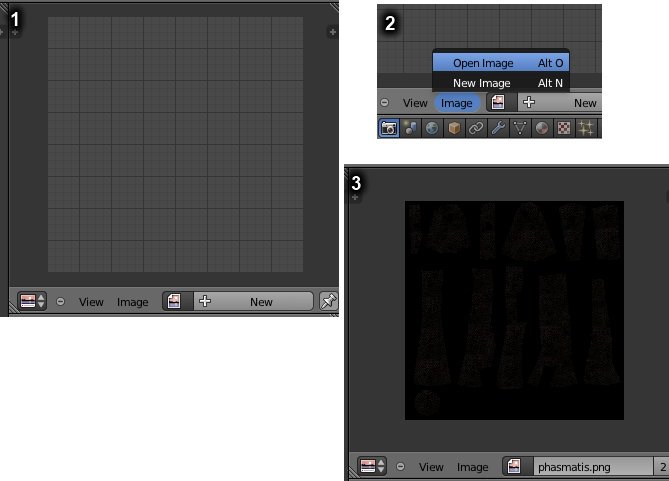Expand the hidden left-side region plus tab in grid editor

click(15, 32)
